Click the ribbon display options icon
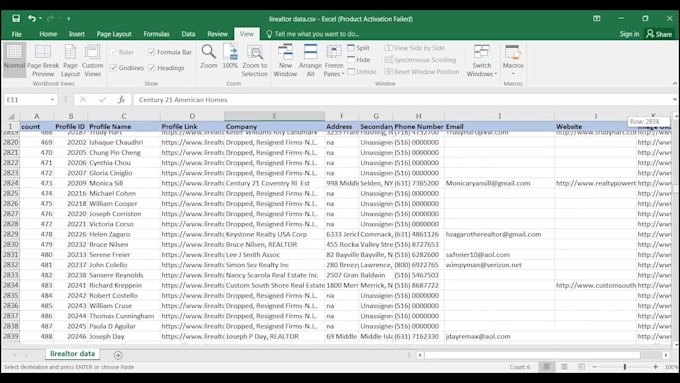This screenshot has height=383, width=680. [x=597, y=19]
